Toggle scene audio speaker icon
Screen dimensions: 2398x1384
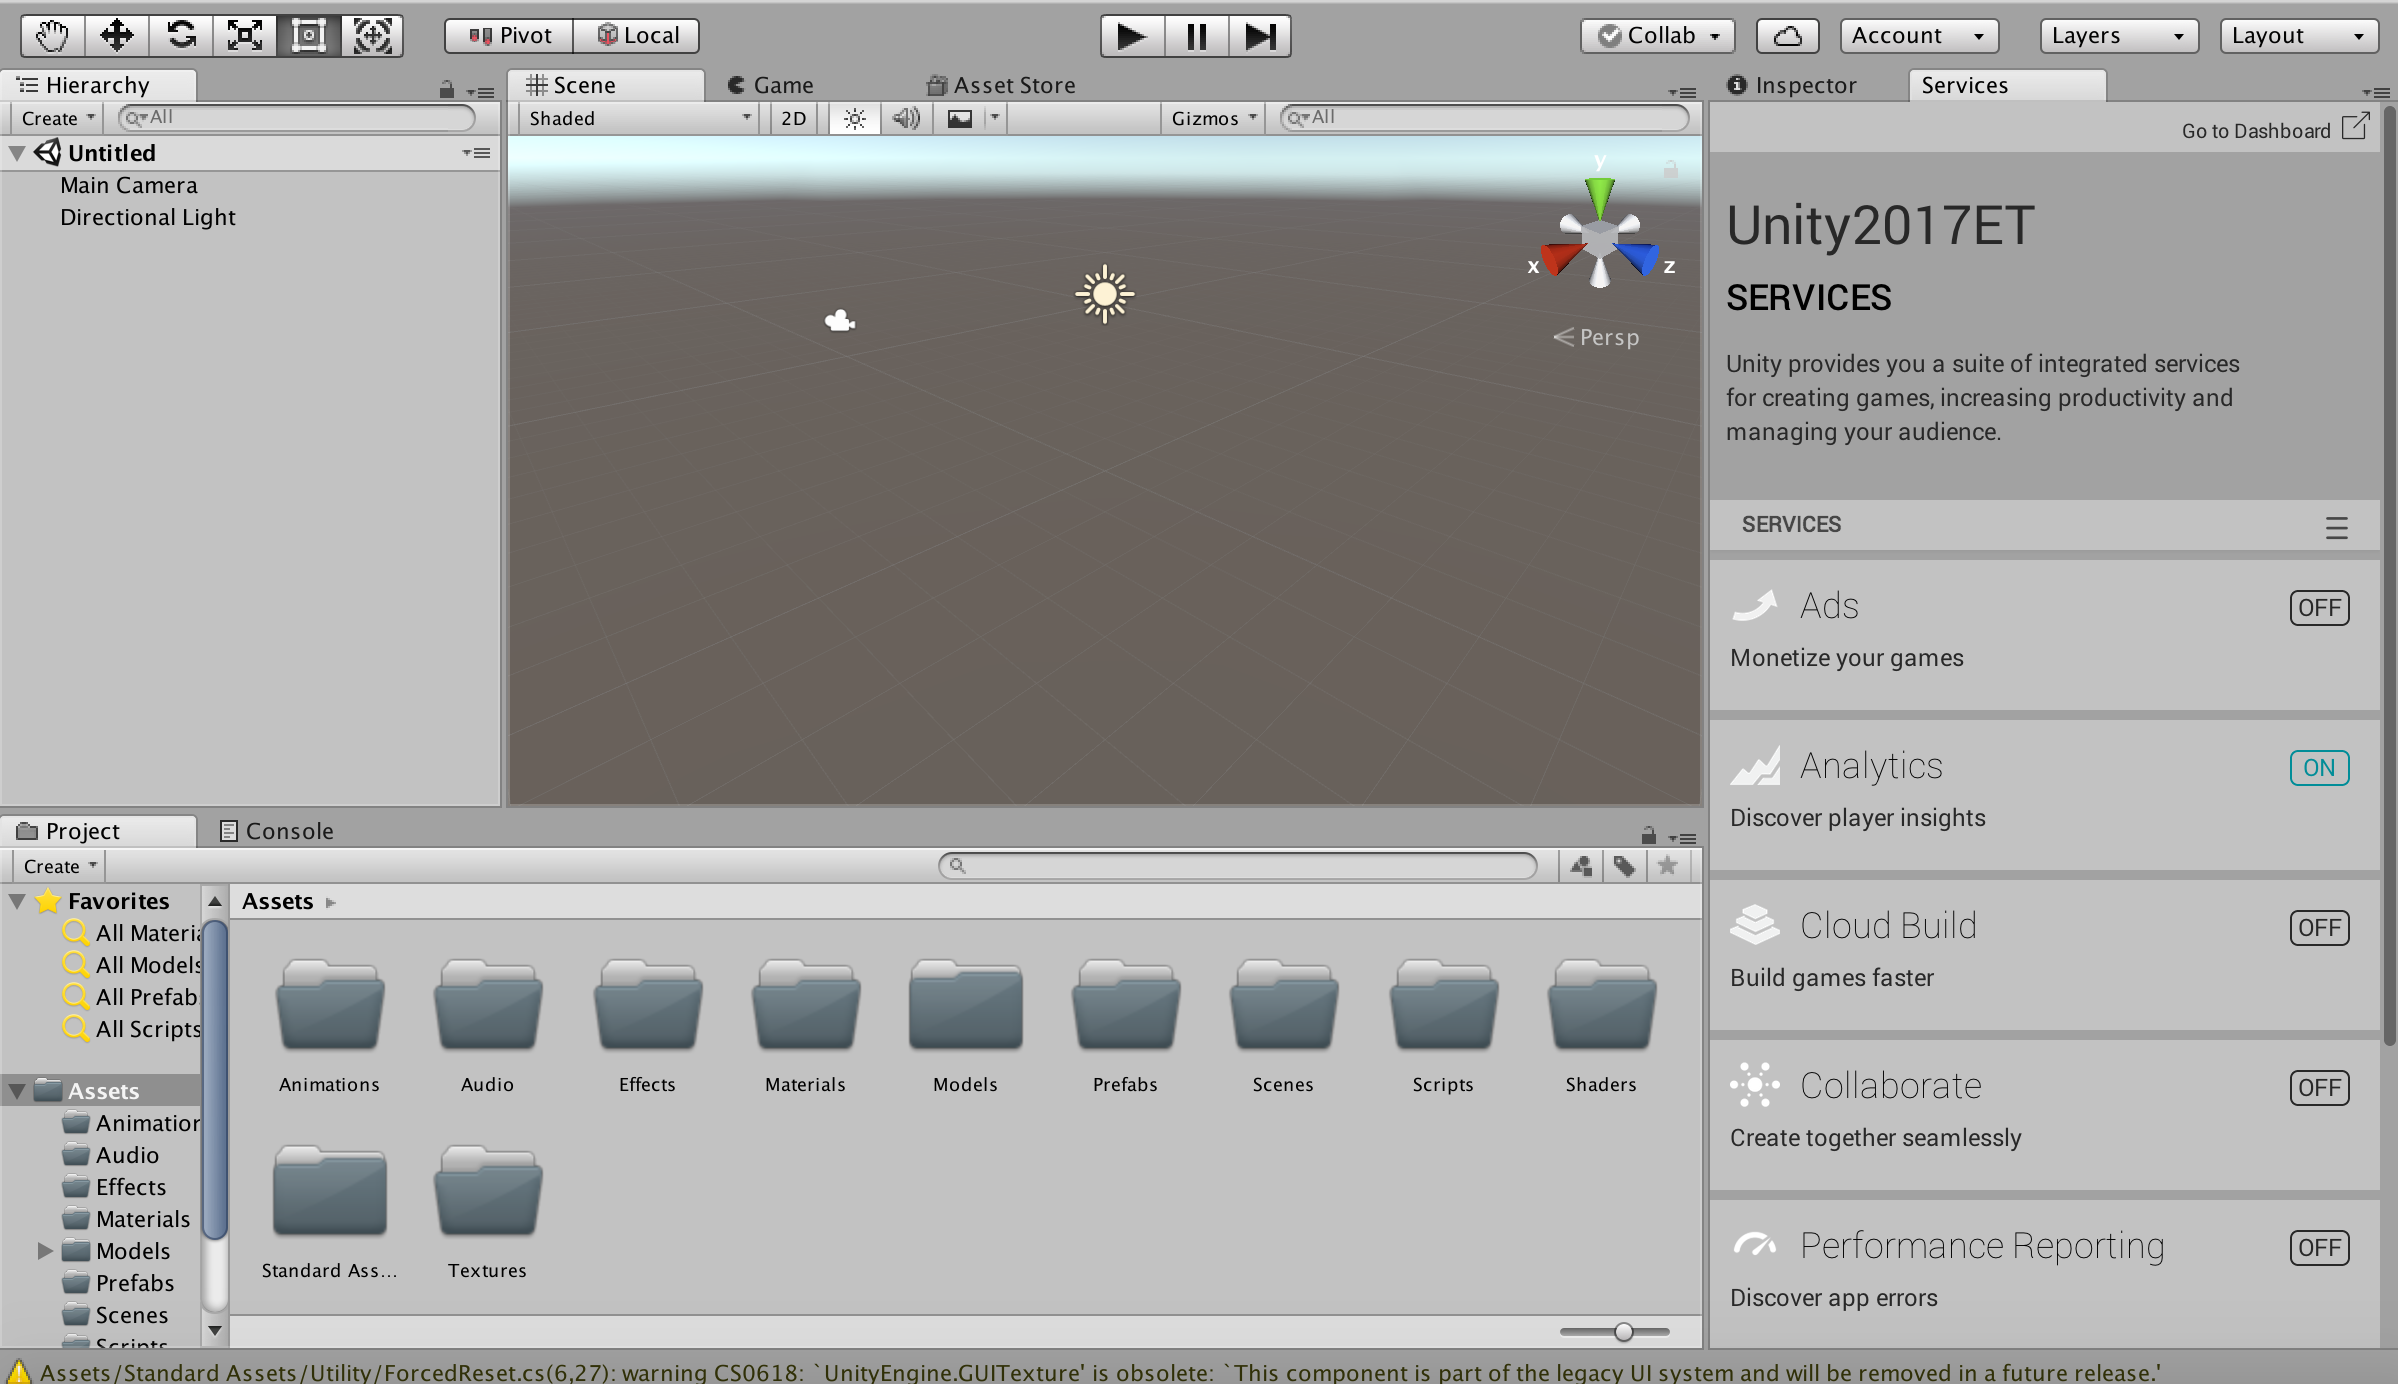(x=906, y=118)
